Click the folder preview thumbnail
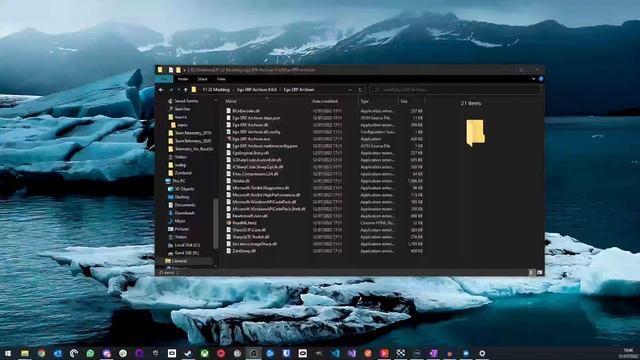 click(x=475, y=133)
